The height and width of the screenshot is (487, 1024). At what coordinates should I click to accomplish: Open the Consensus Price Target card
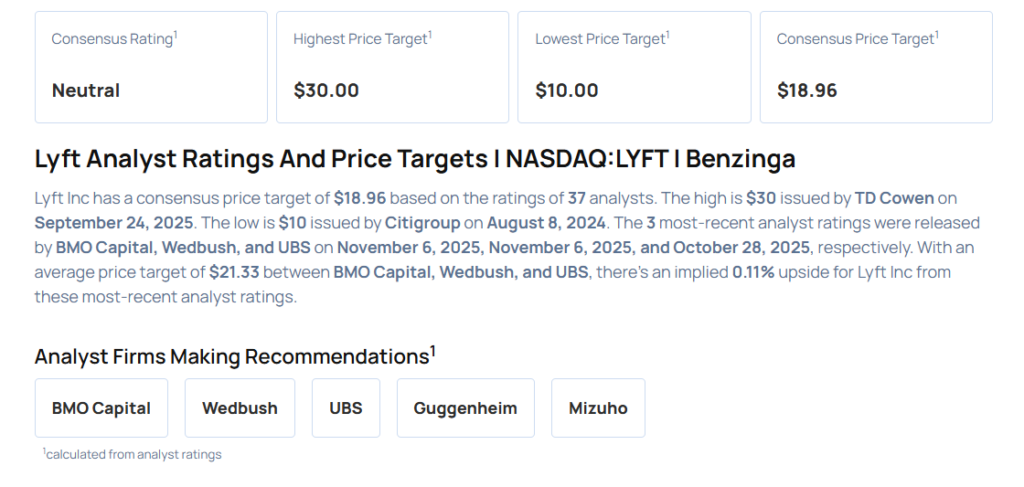coord(876,66)
